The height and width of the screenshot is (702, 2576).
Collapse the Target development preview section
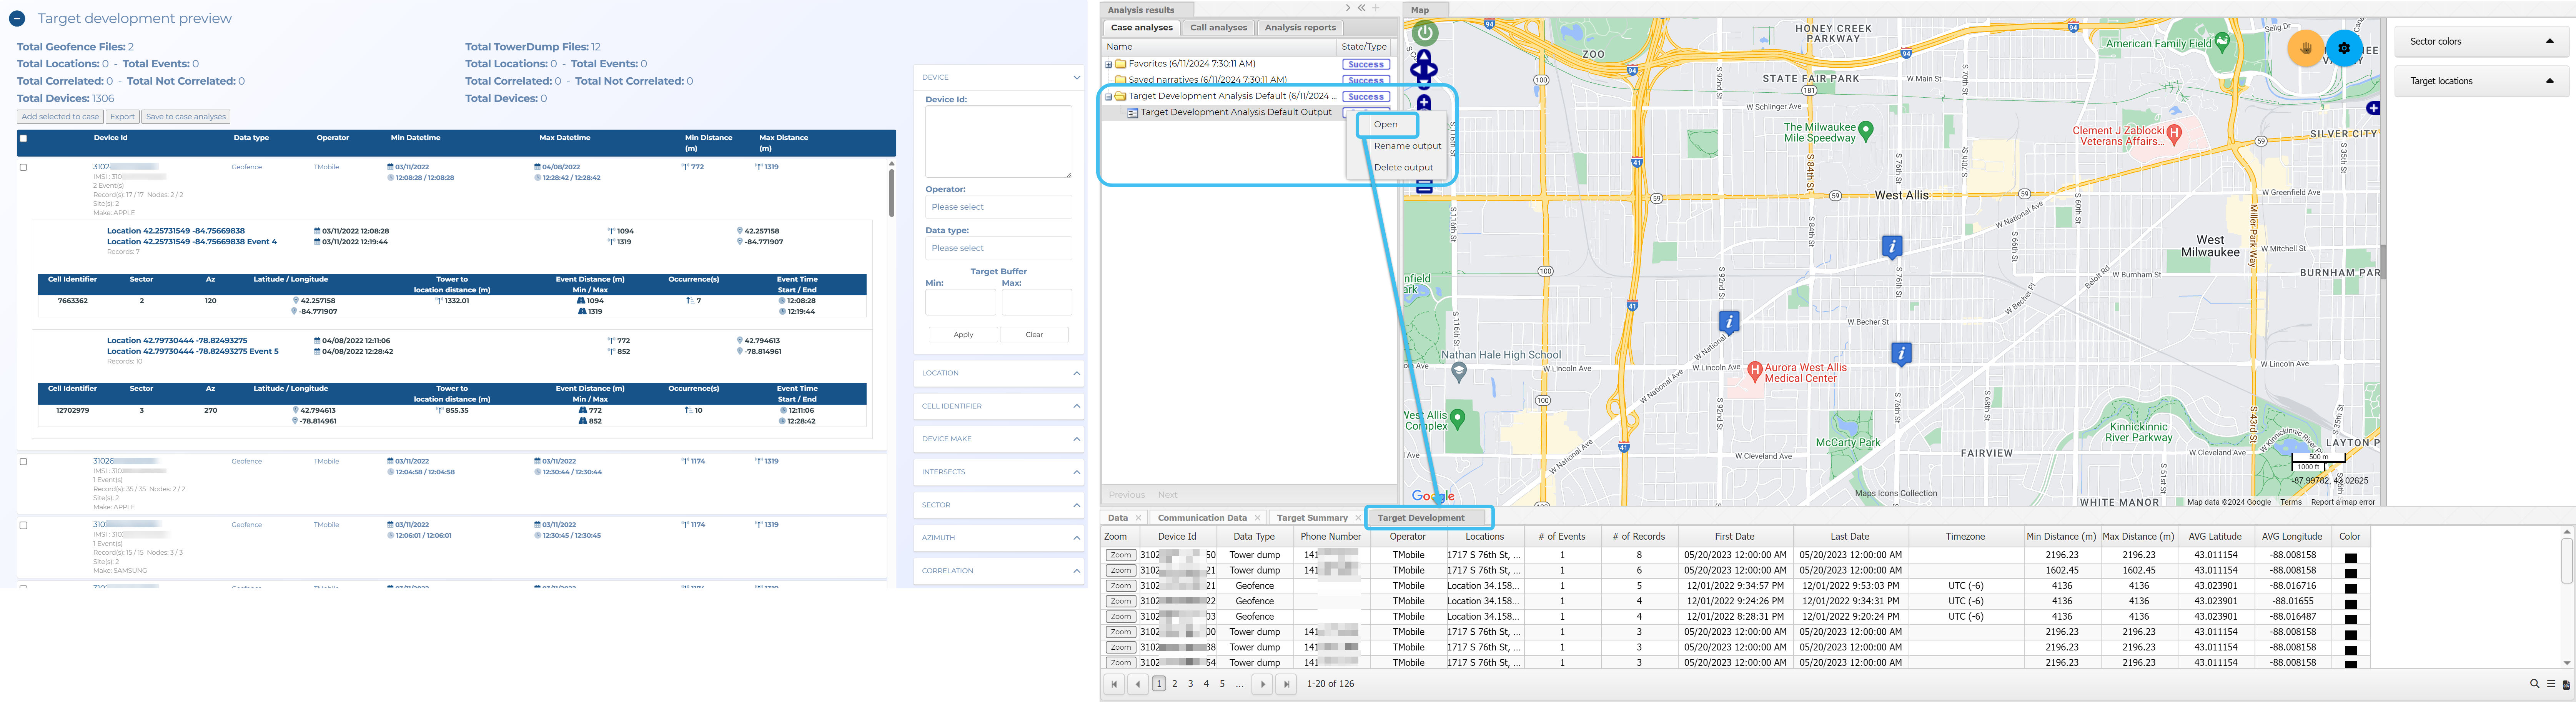pyautogui.click(x=17, y=18)
